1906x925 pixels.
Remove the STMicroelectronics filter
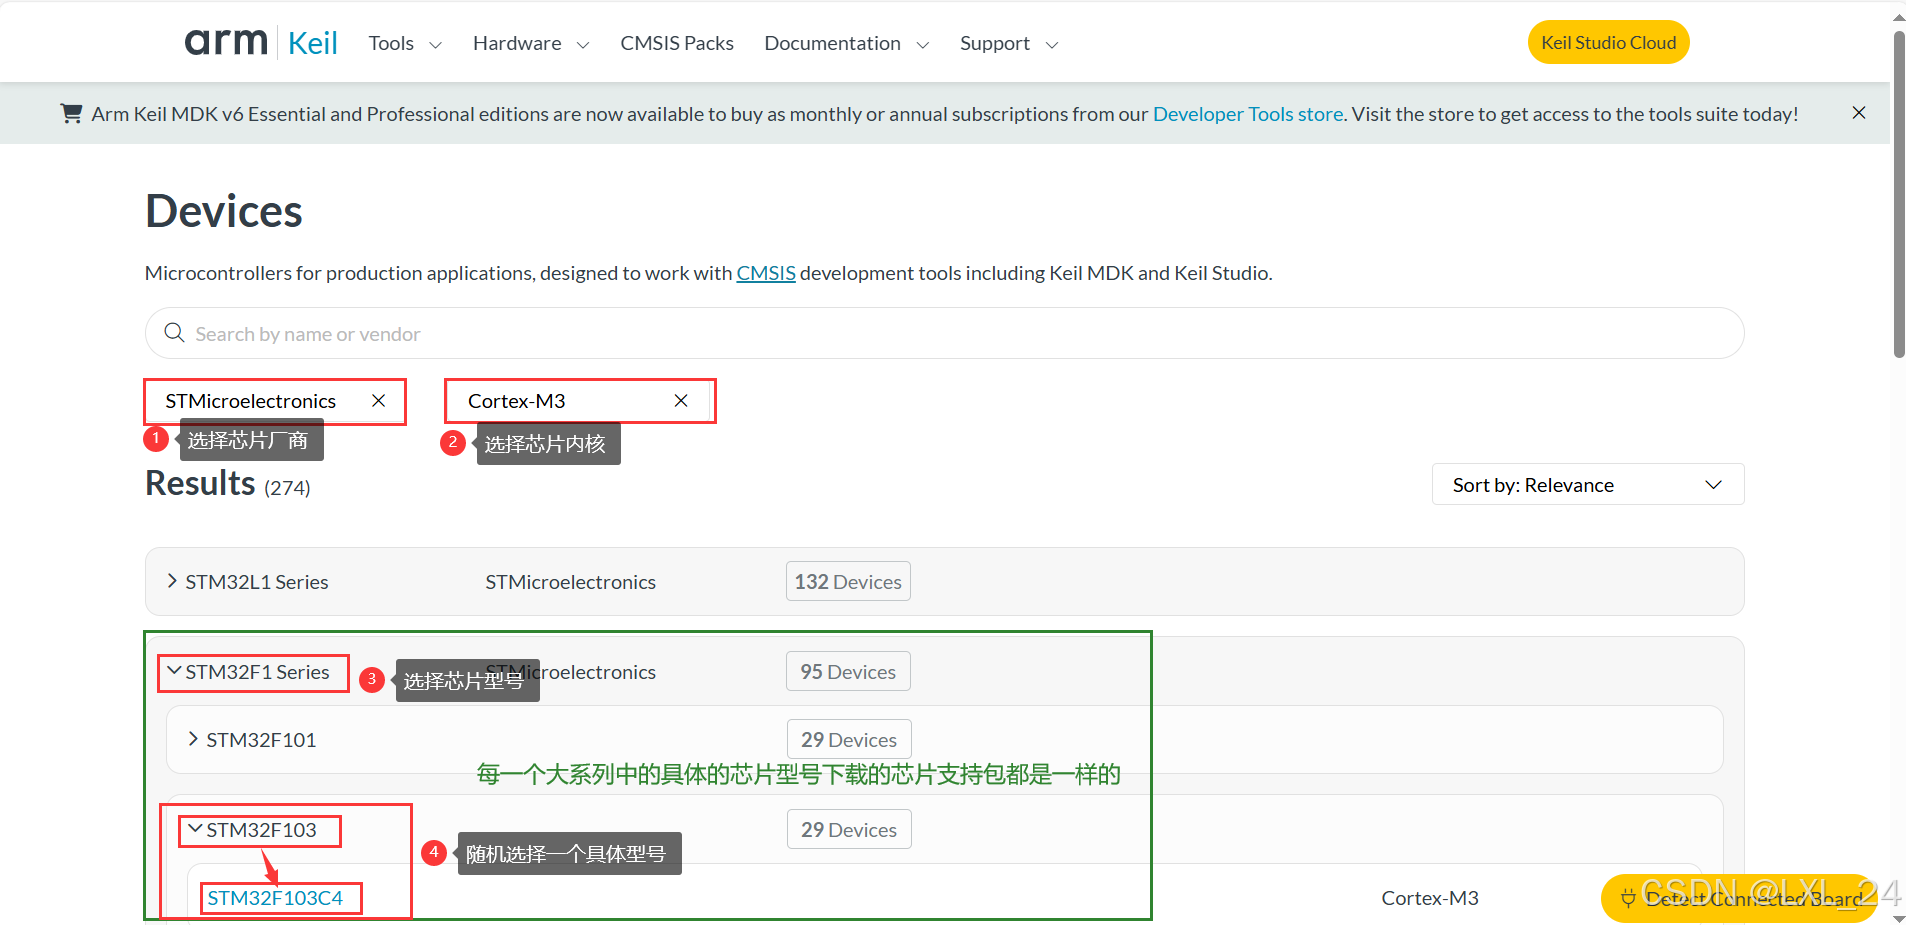pyautogui.click(x=379, y=401)
